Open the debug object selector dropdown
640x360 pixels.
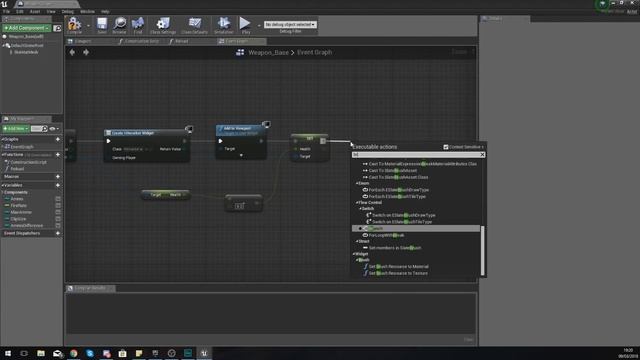[290, 24]
